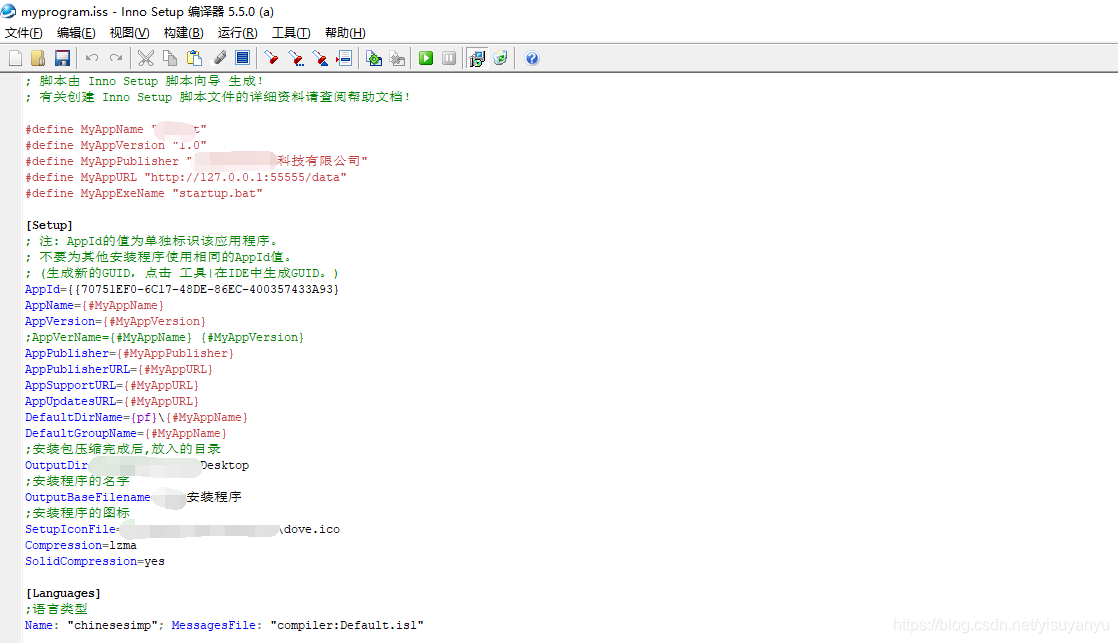This screenshot has height=643, width=1118.
Task: Click the SolidCompression=yes line
Action: click(x=95, y=562)
